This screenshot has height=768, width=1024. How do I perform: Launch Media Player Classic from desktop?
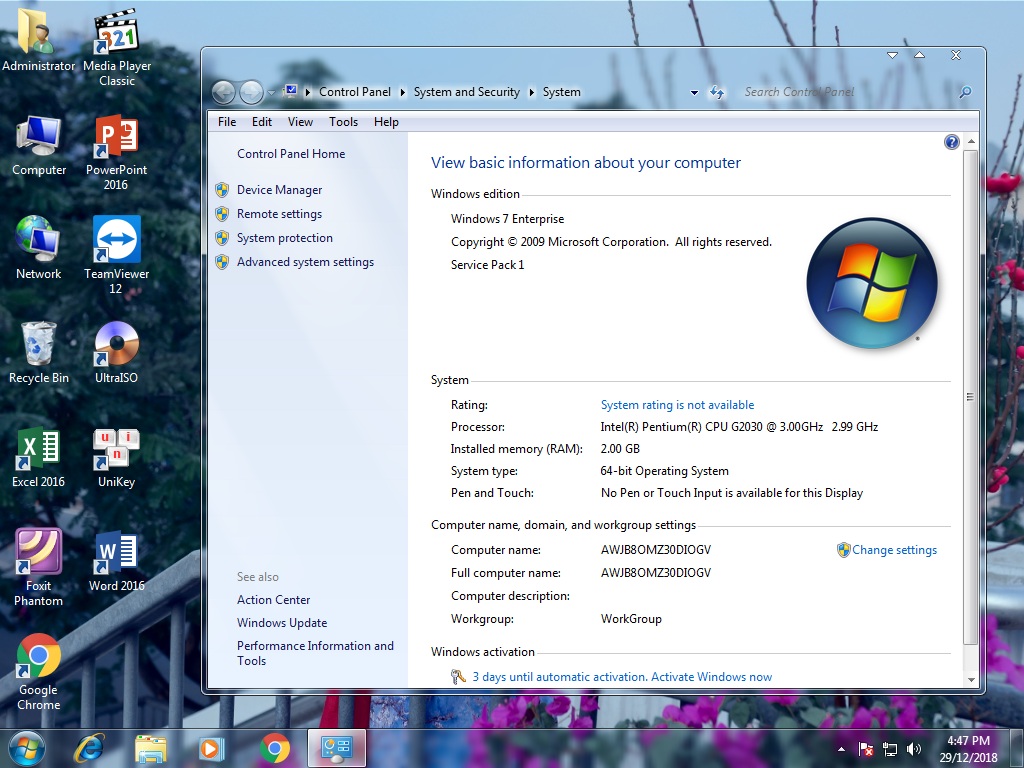tap(116, 46)
